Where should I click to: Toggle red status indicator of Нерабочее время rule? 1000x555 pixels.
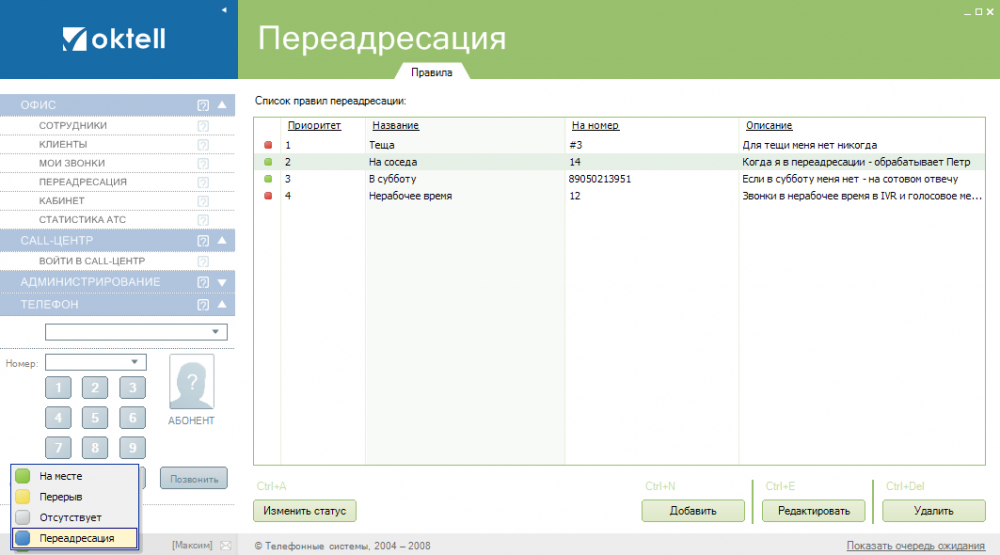click(268, 196)
